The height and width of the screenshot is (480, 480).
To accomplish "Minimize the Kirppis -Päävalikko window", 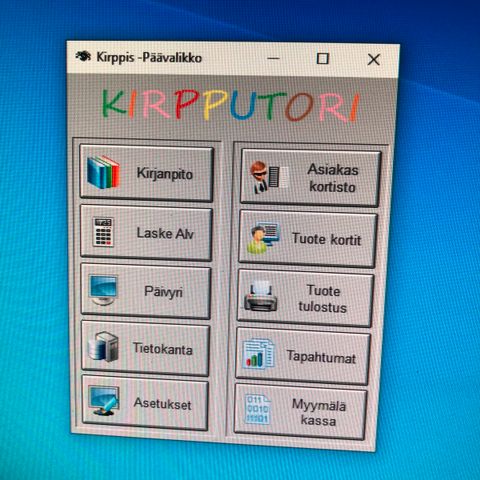I will click(273, 58).
